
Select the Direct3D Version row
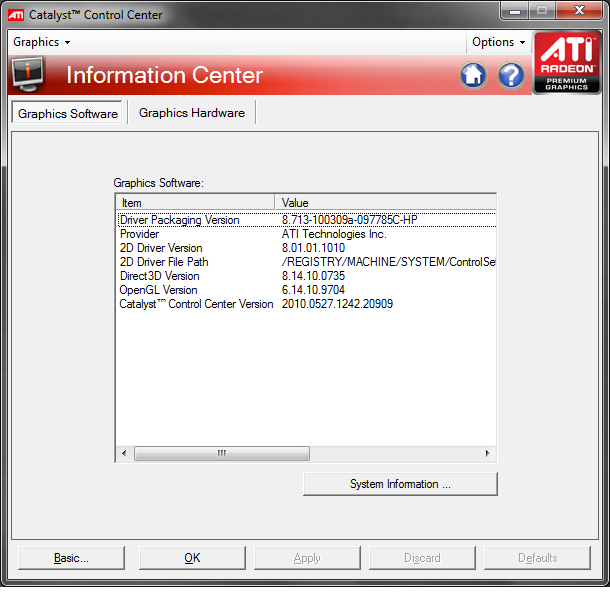pyautogui.click(x=307, y=276)
